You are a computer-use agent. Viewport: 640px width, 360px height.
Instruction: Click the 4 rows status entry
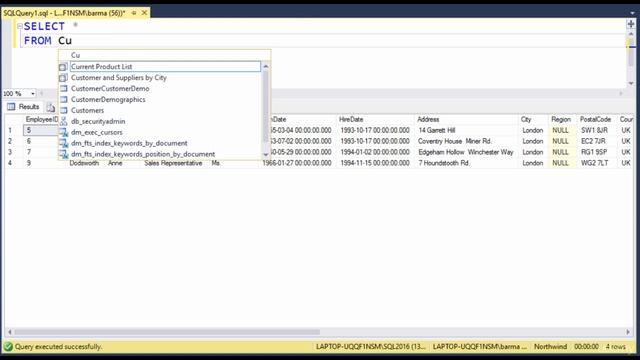(x=616, y=347)
